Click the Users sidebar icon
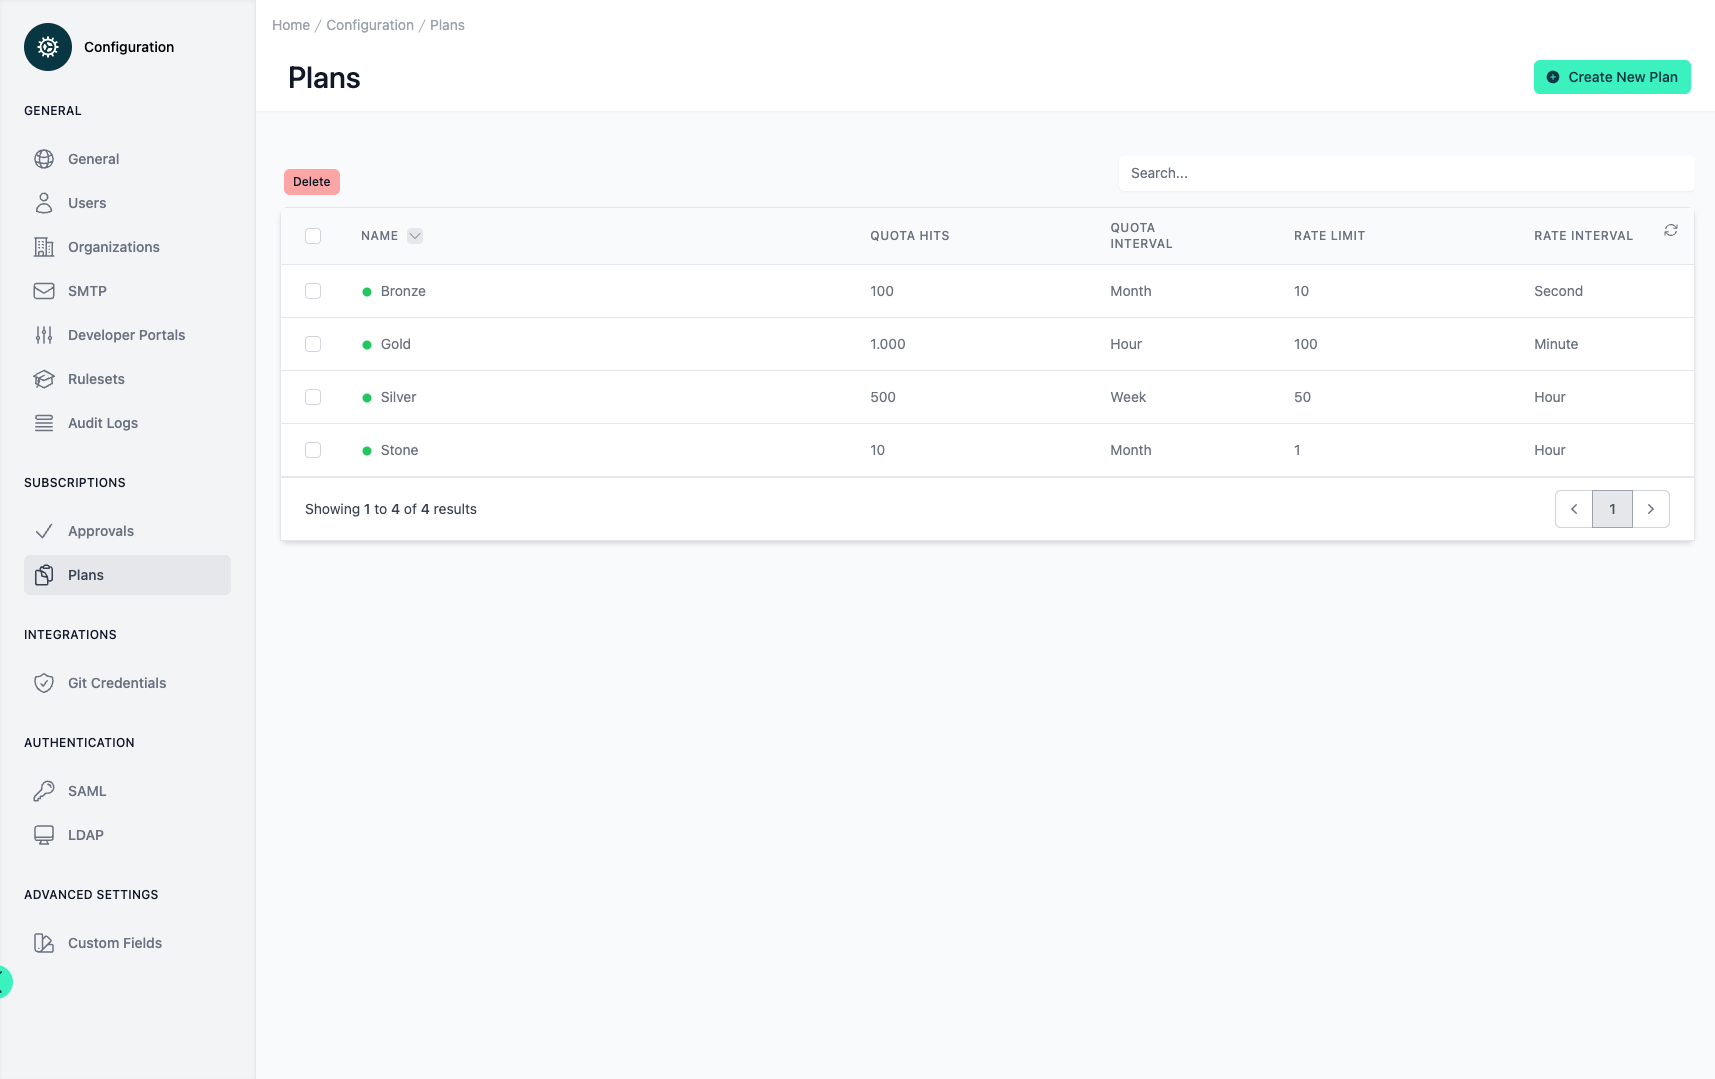The image size is (1715, 1079). tap(44, 202)
